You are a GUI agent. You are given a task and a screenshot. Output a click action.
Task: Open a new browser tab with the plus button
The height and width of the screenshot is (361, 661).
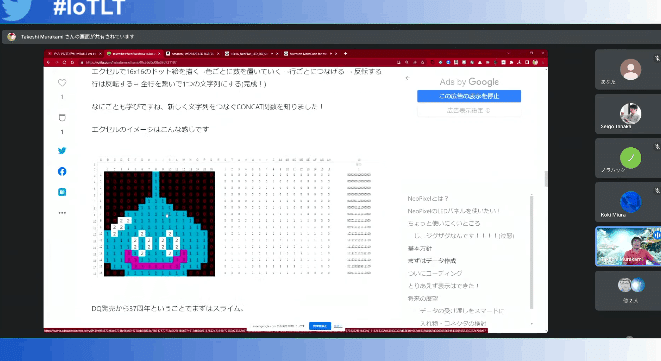click(x=345, y=54)
